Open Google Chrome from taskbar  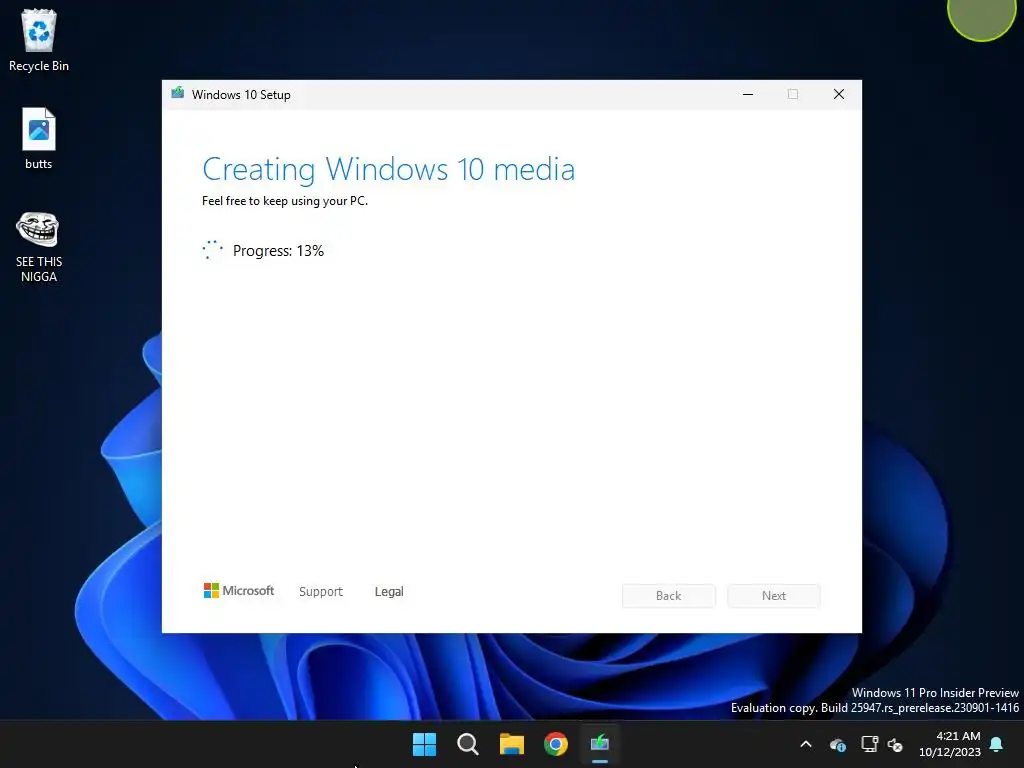pos(556,744)
